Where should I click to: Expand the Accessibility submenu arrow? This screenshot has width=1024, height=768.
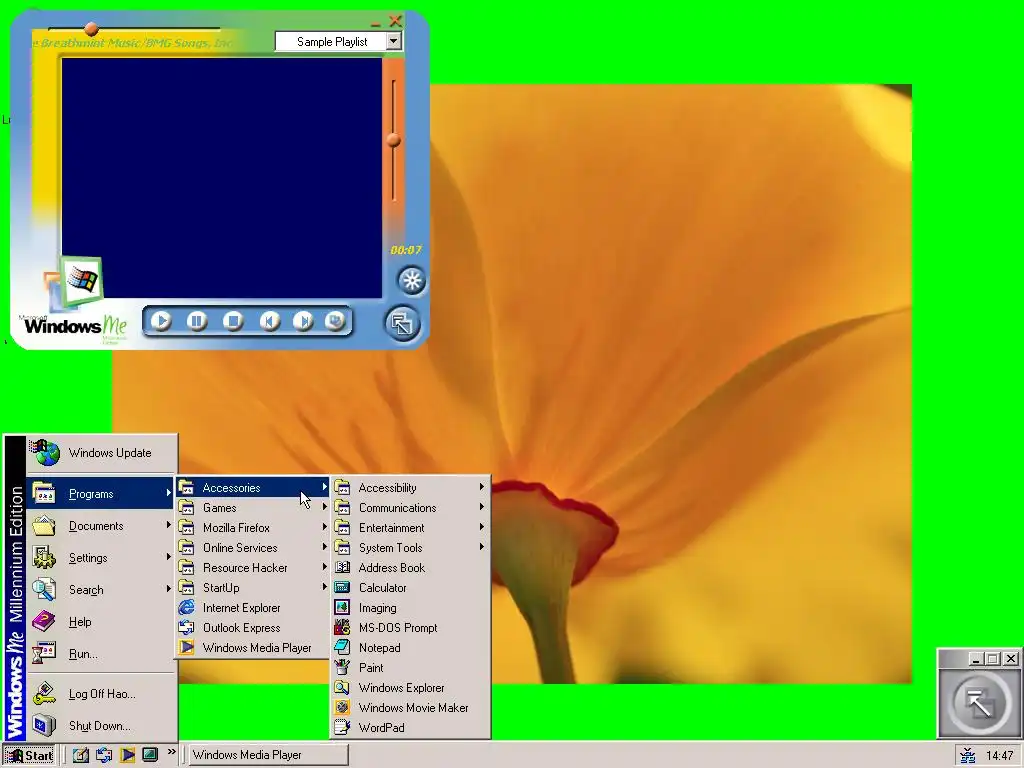pyautogui.click(x=482, y=487)
